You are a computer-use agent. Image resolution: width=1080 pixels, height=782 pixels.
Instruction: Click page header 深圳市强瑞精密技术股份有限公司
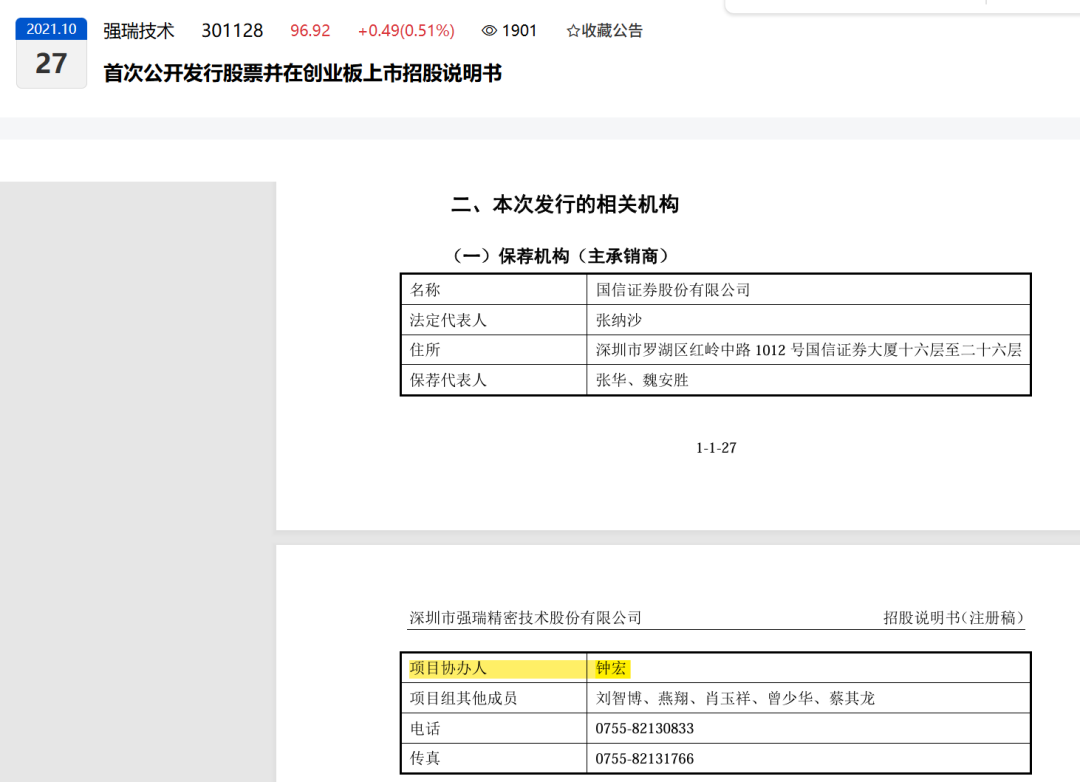pos(526,618)
